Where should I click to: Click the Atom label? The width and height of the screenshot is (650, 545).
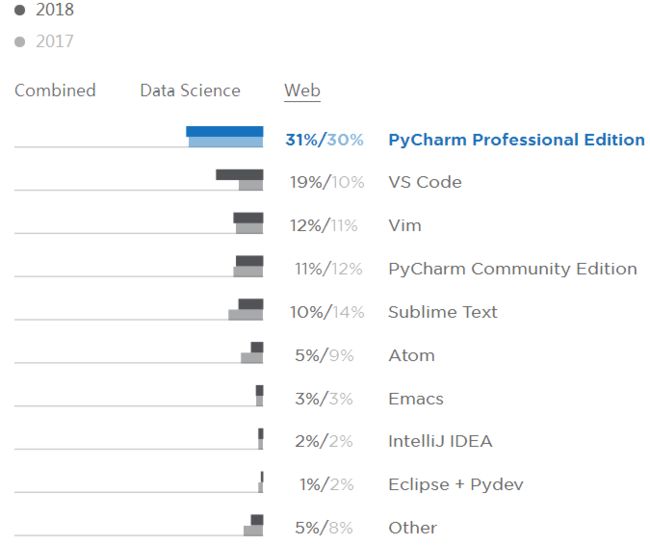pos(412,356)
